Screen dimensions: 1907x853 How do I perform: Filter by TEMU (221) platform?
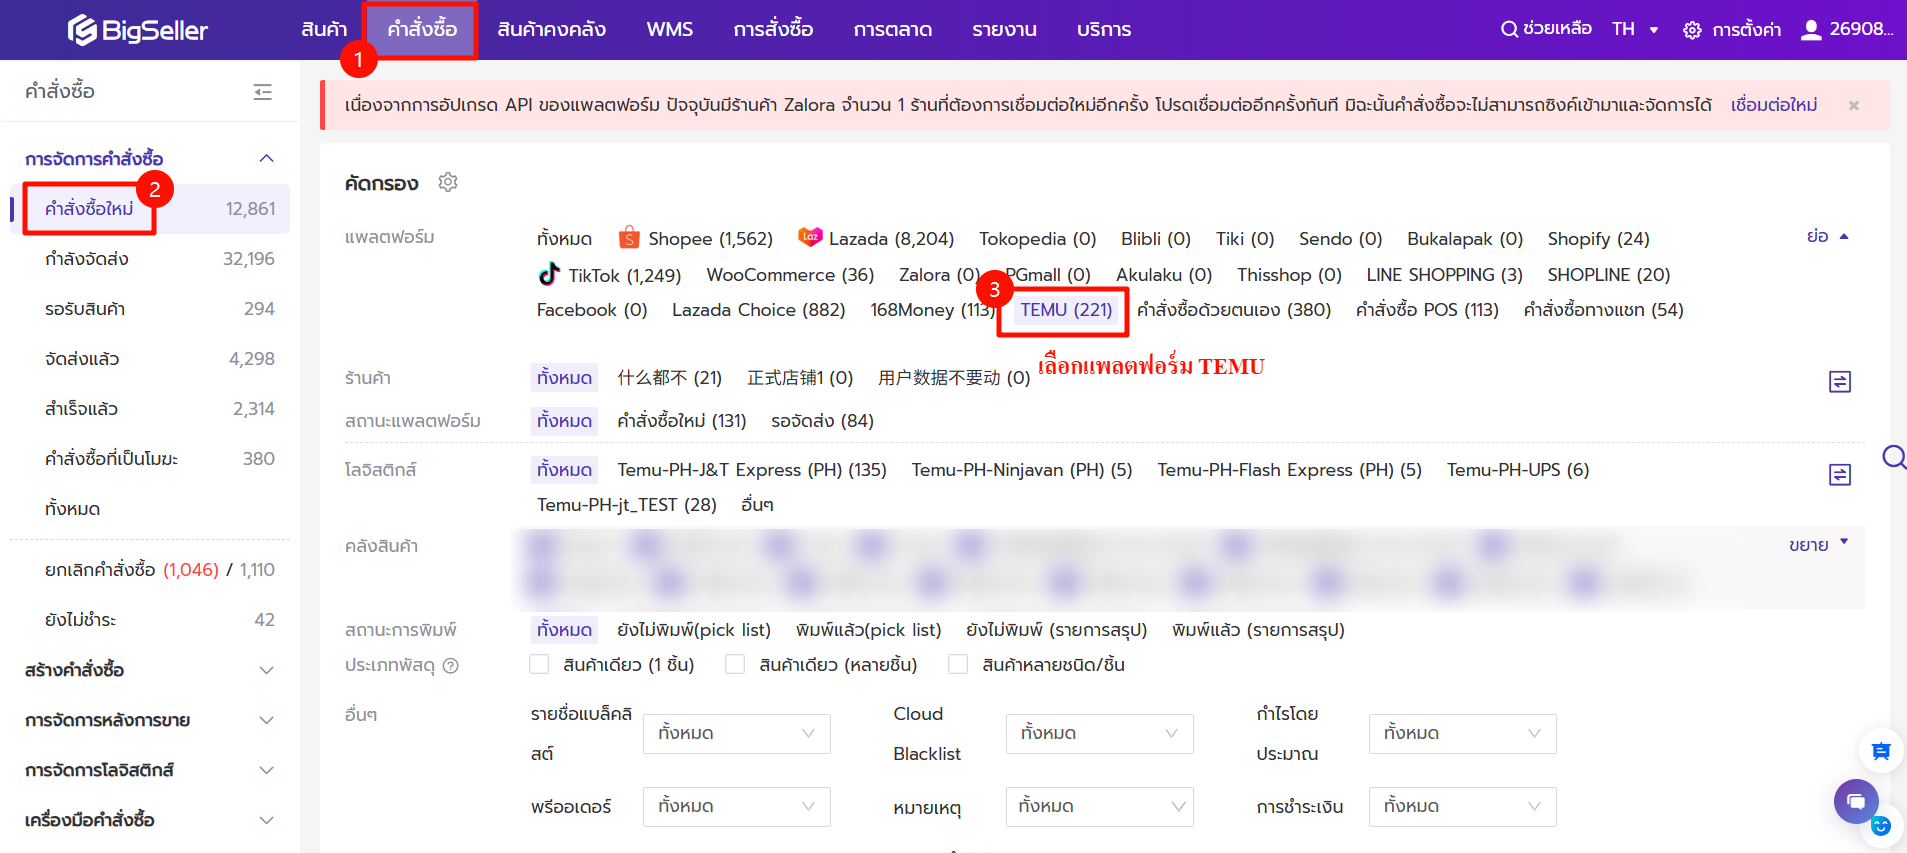(1066, 310)
